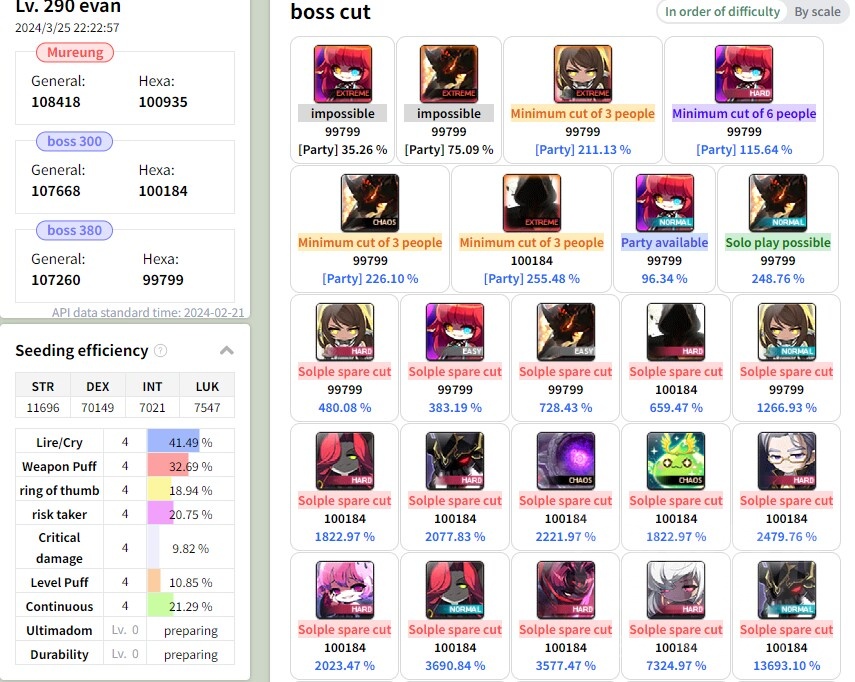Open the white-haired HARD boss icon
855x682 pixels.
tap(676, 590)
